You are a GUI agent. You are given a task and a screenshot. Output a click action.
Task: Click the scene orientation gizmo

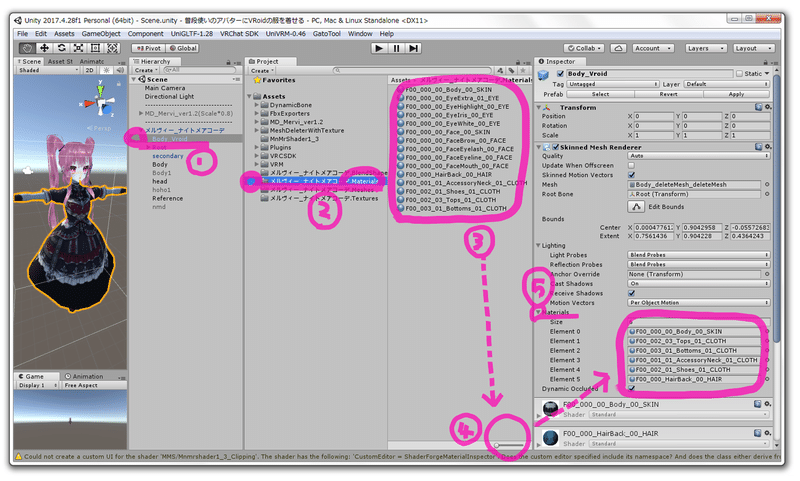tap(102, 104)
